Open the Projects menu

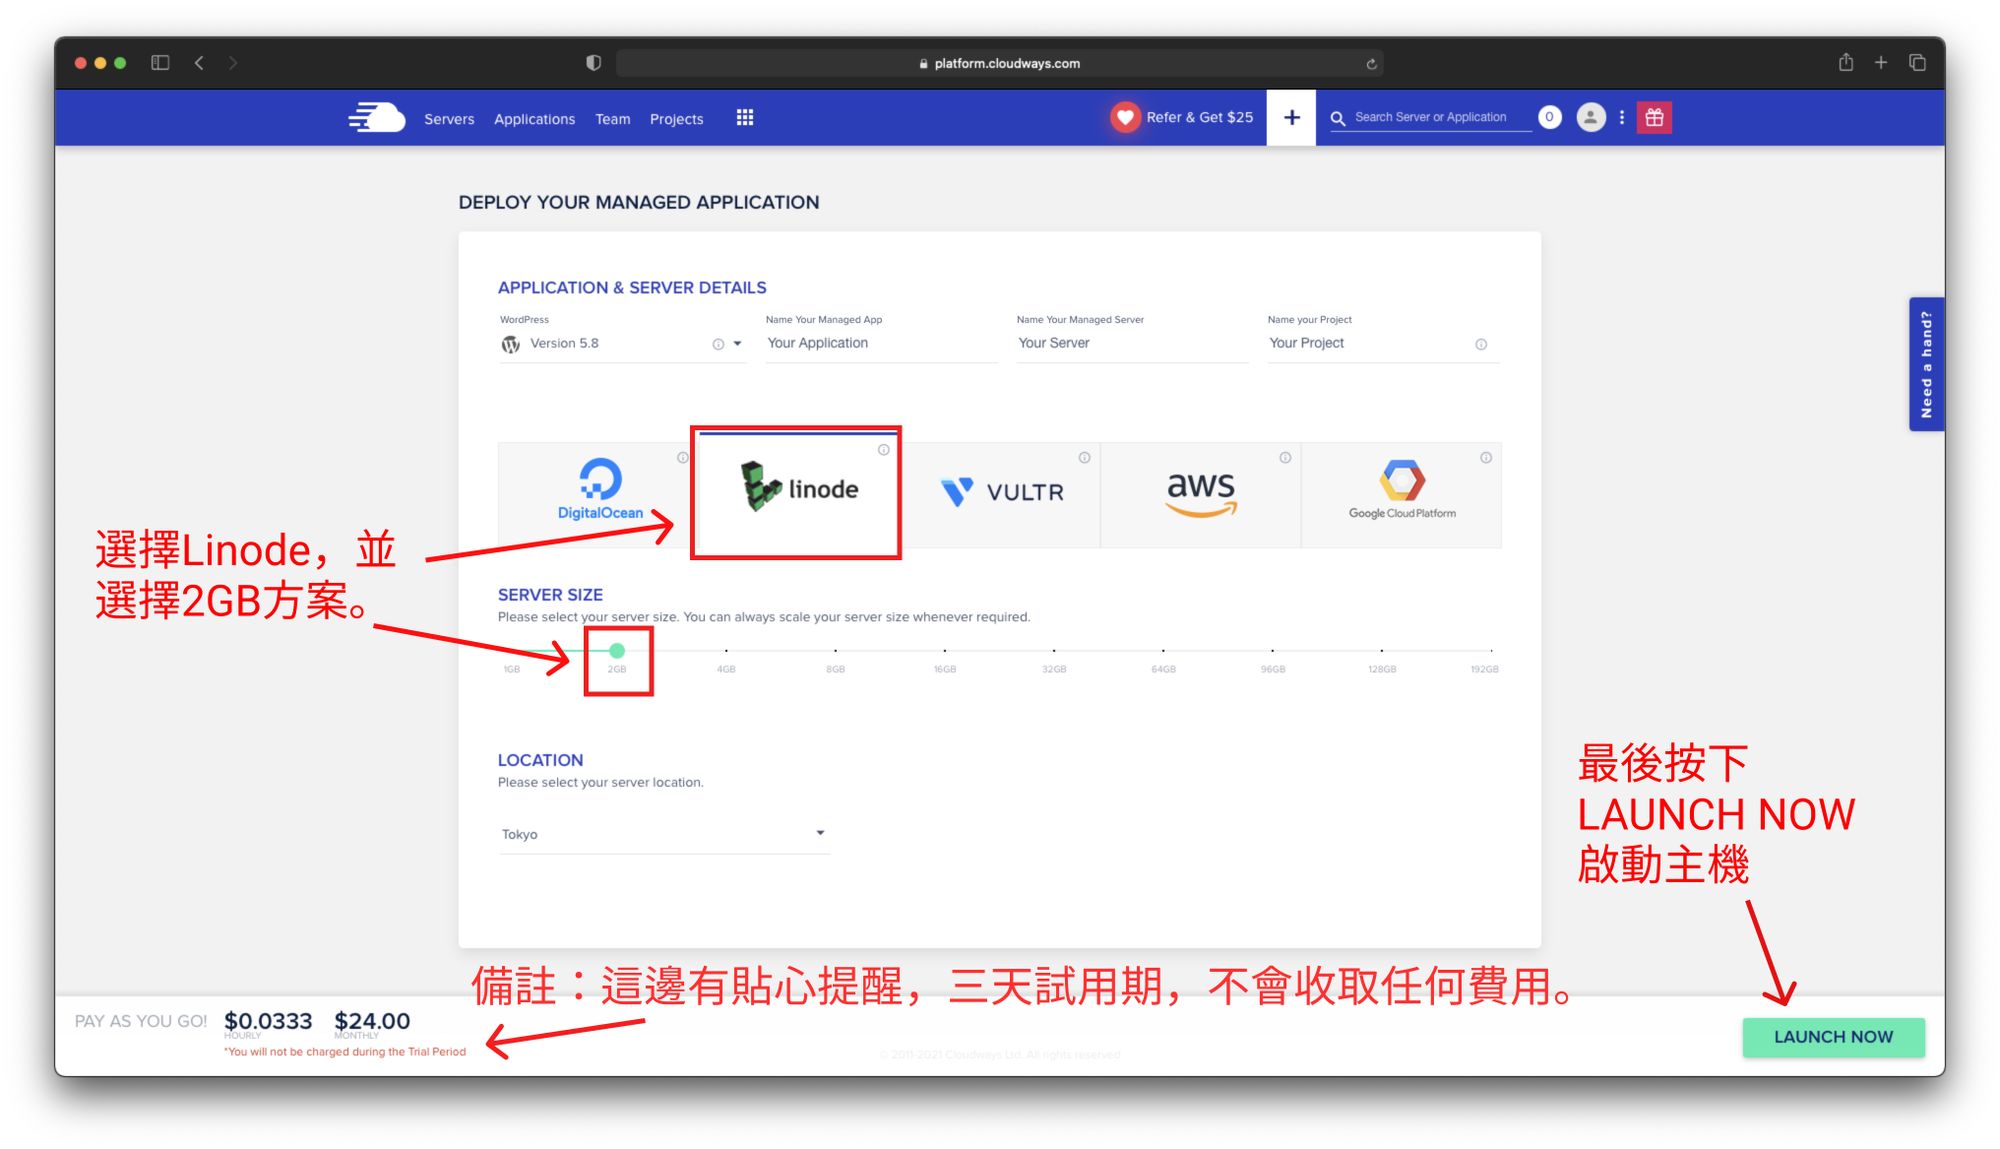pos(676,119)
